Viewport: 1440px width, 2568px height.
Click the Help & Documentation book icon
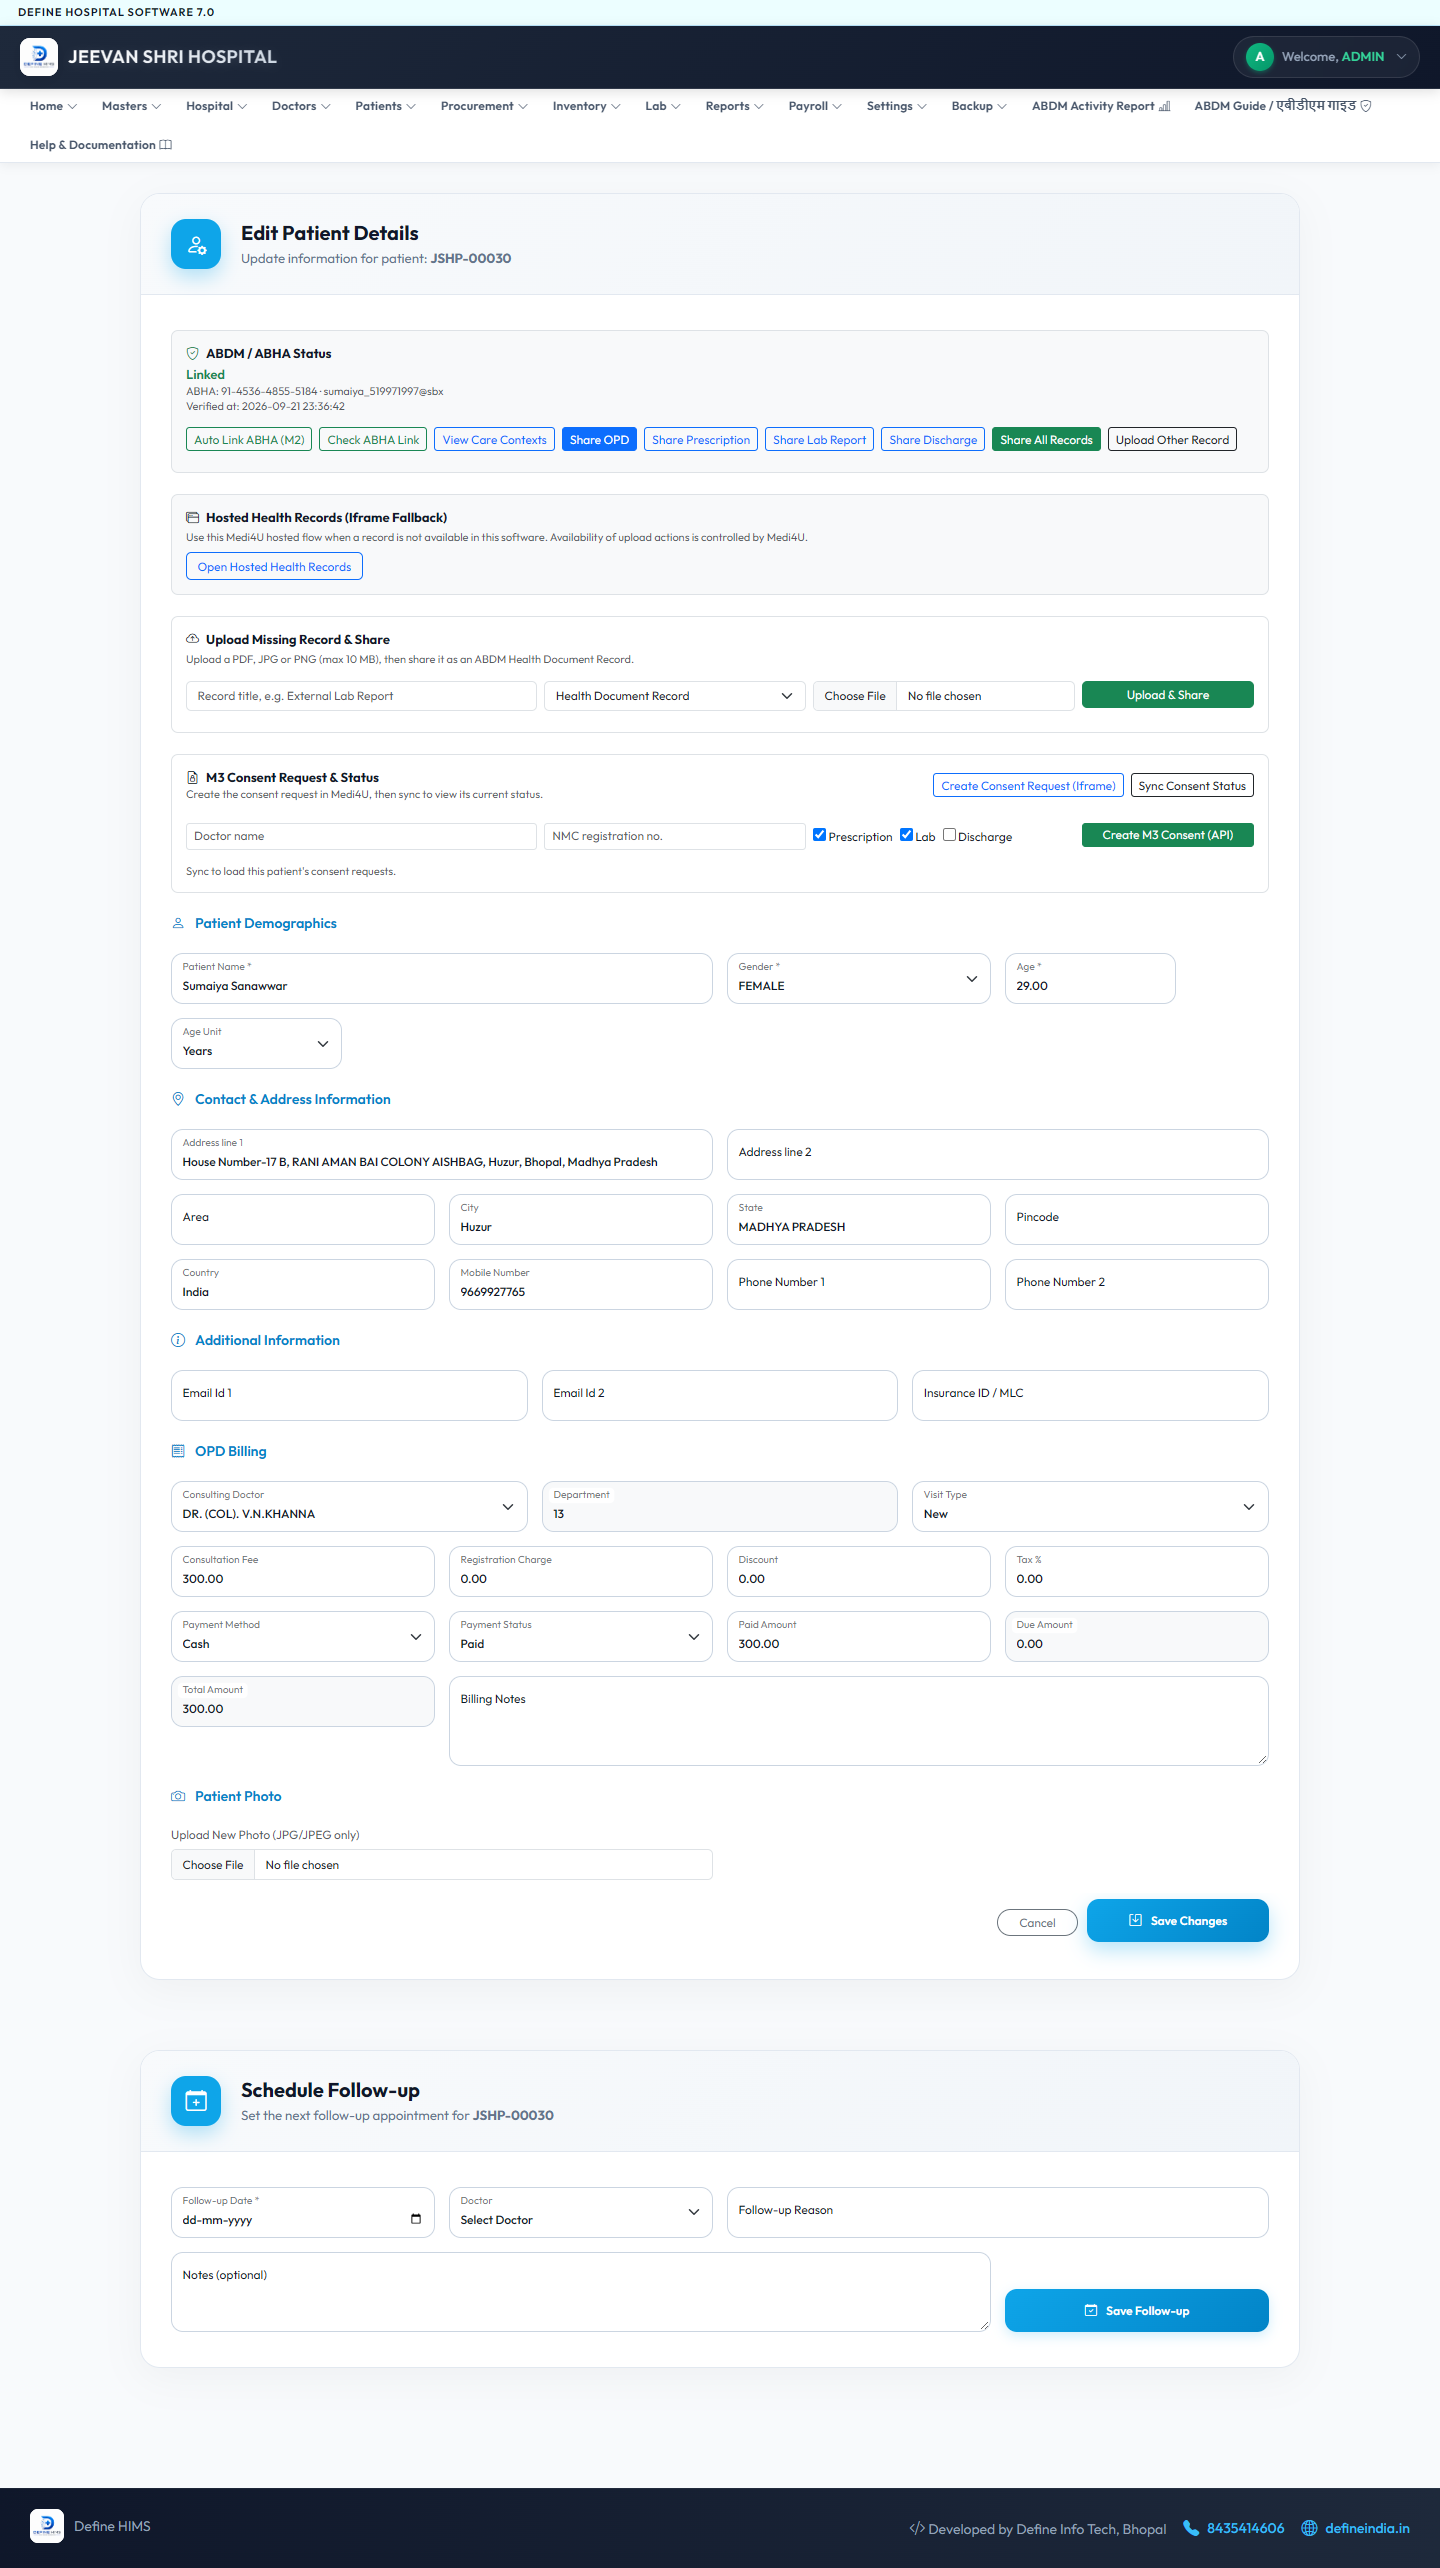[166, 145]
